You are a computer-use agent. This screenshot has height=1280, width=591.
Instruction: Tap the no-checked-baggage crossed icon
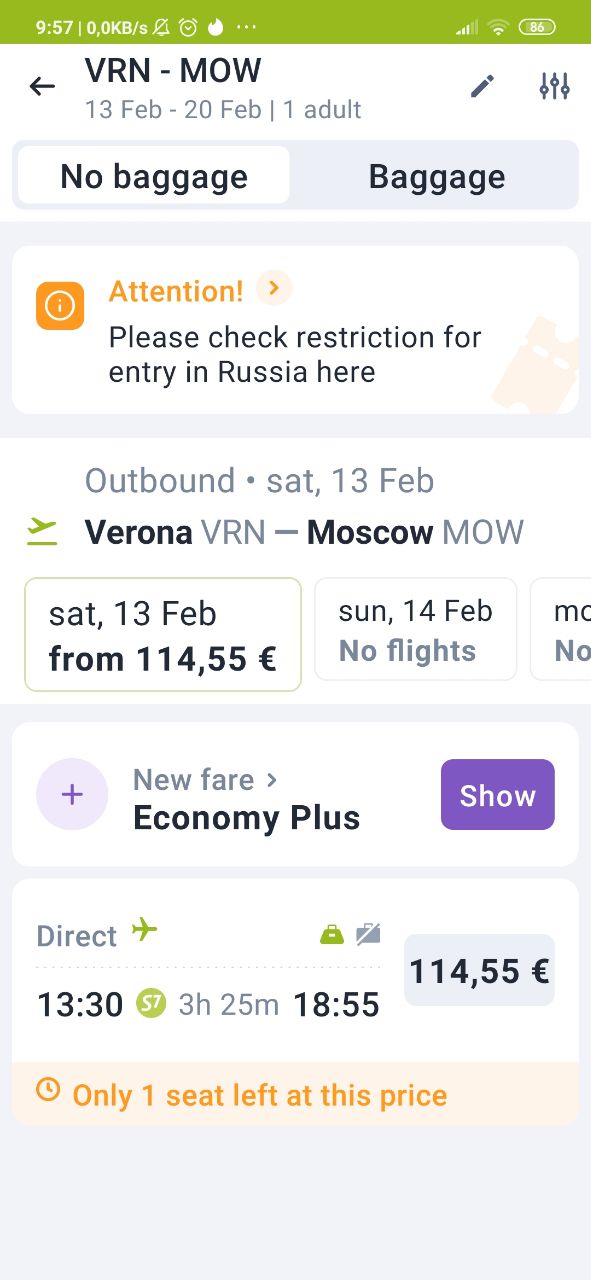coord(368,935)
